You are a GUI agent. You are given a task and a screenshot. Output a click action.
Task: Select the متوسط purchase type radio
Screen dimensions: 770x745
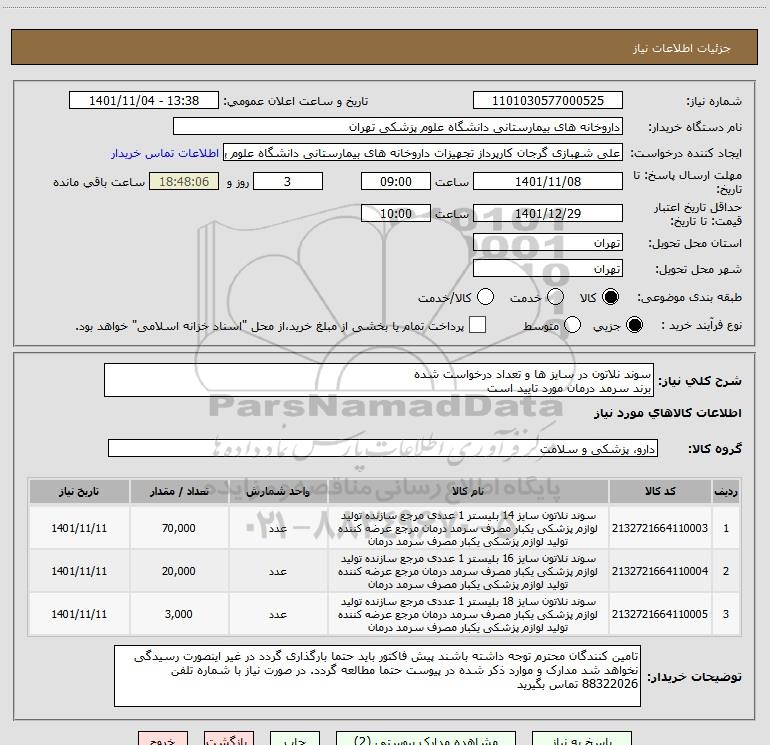point(573,325)
